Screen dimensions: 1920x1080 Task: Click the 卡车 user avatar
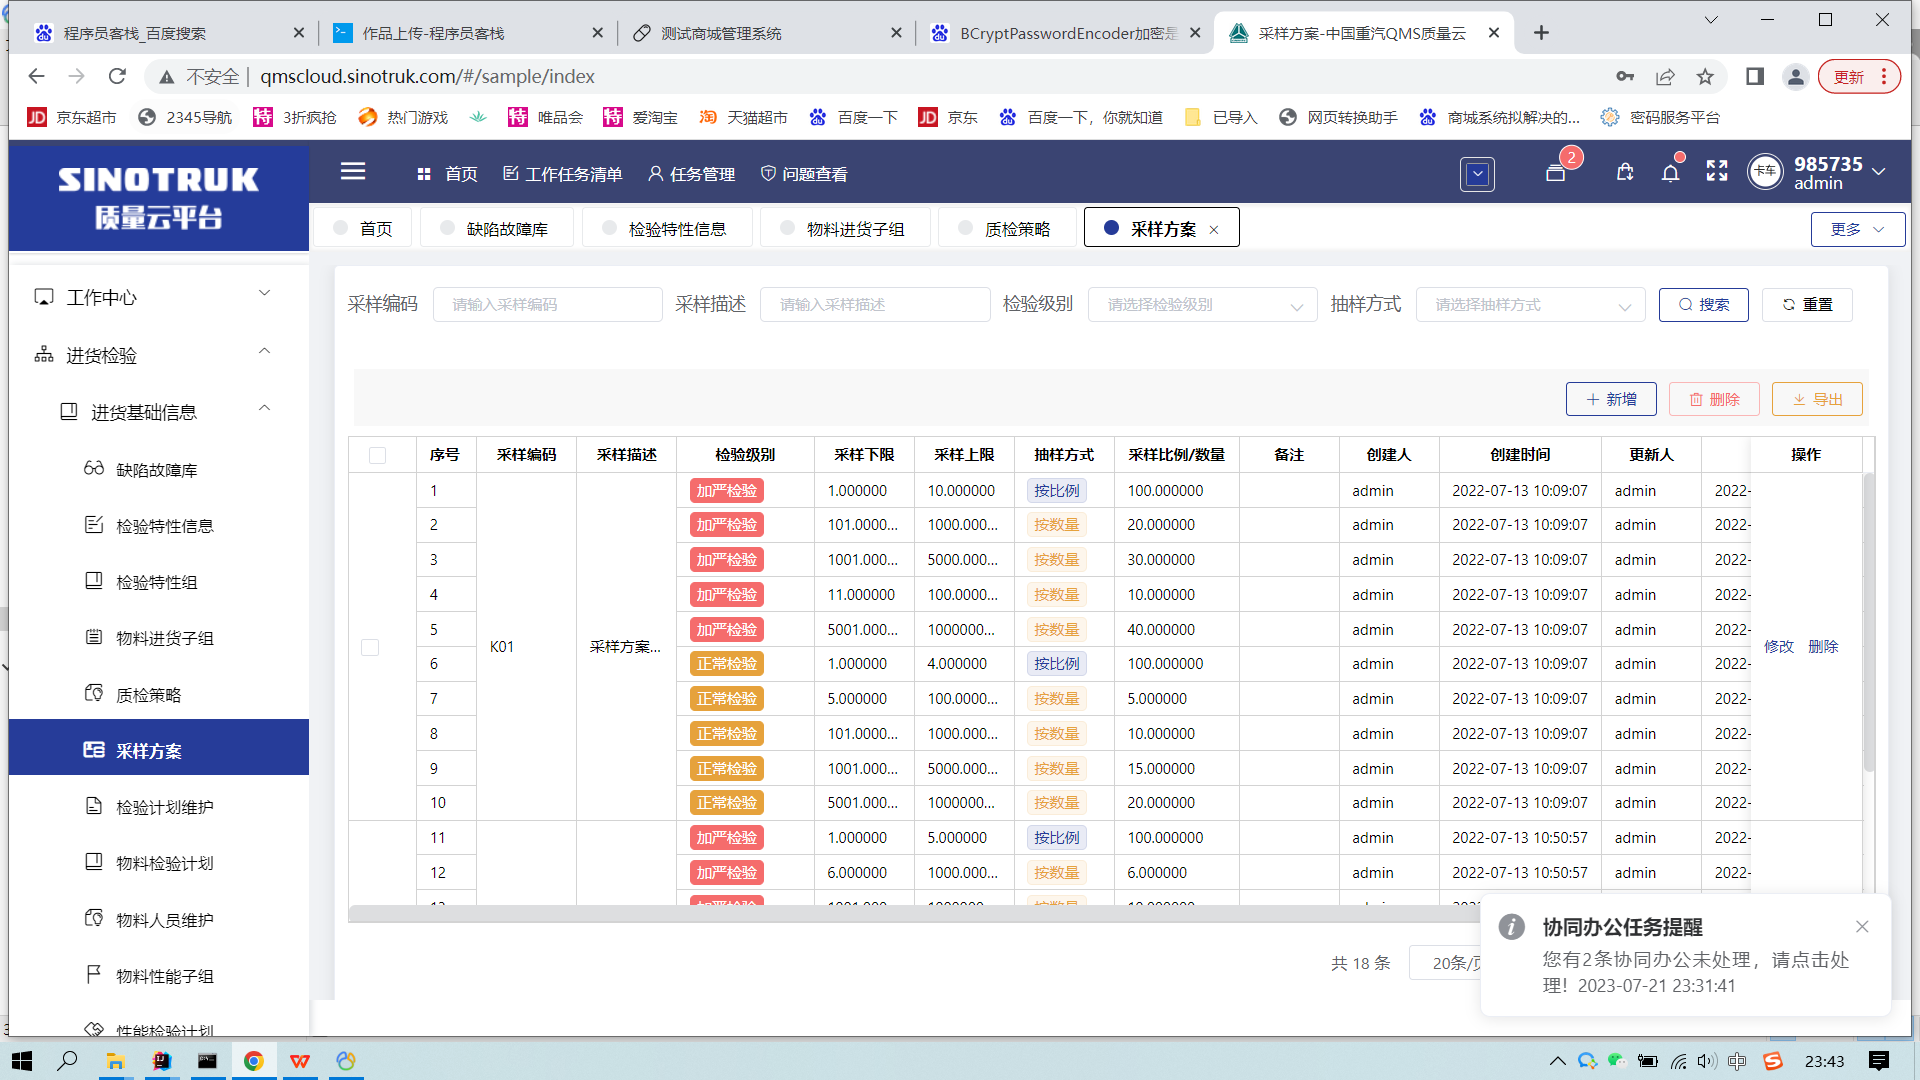click(1765, 172)
